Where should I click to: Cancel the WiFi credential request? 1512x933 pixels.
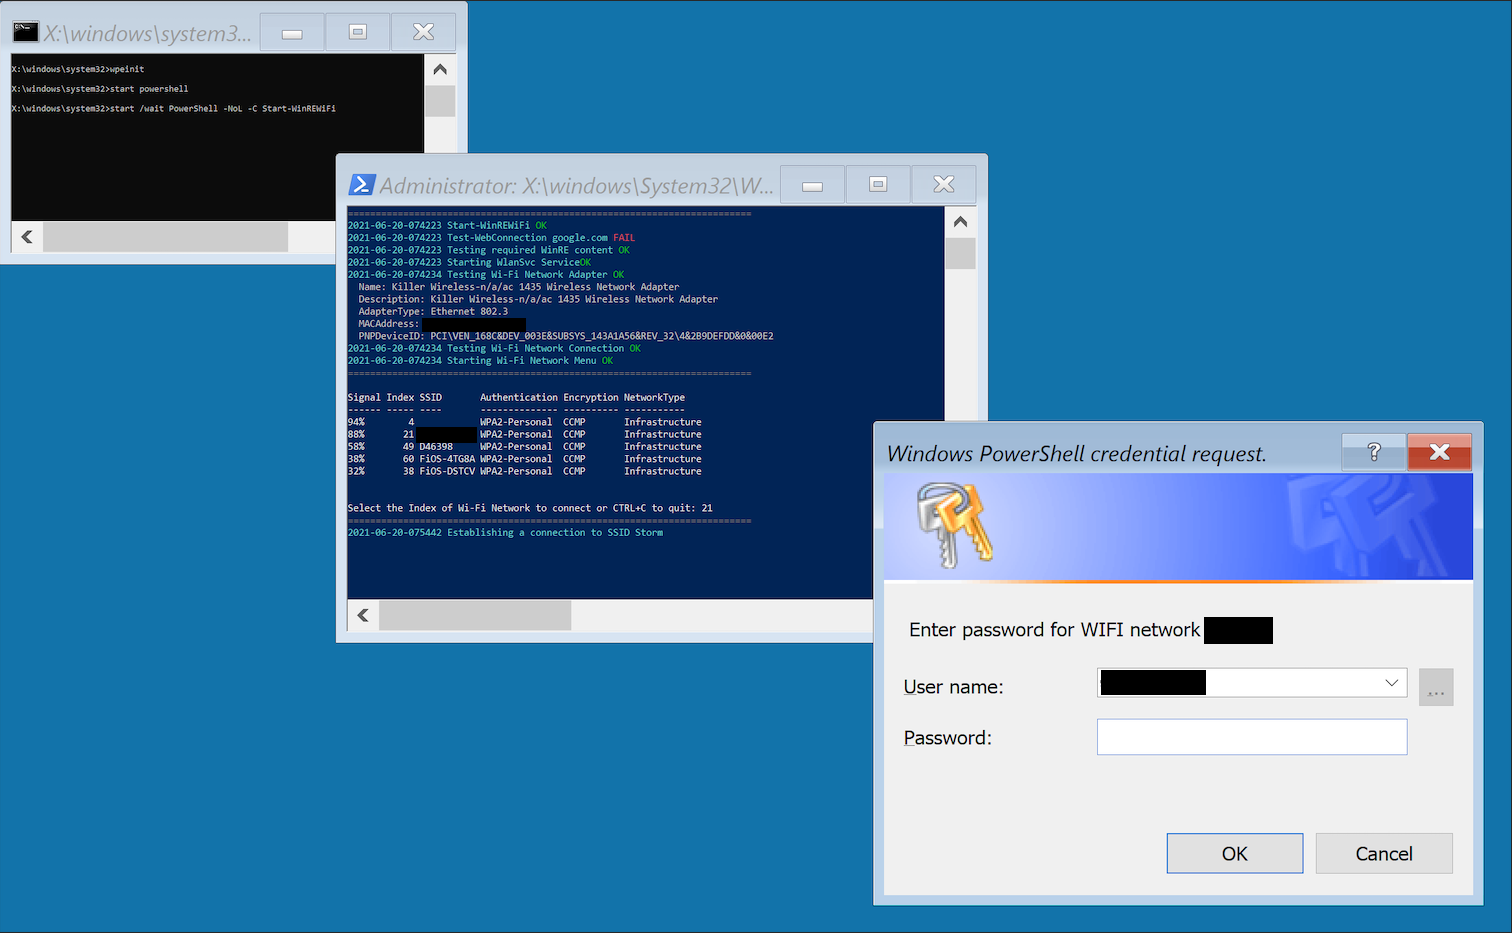click(1383, 853)
